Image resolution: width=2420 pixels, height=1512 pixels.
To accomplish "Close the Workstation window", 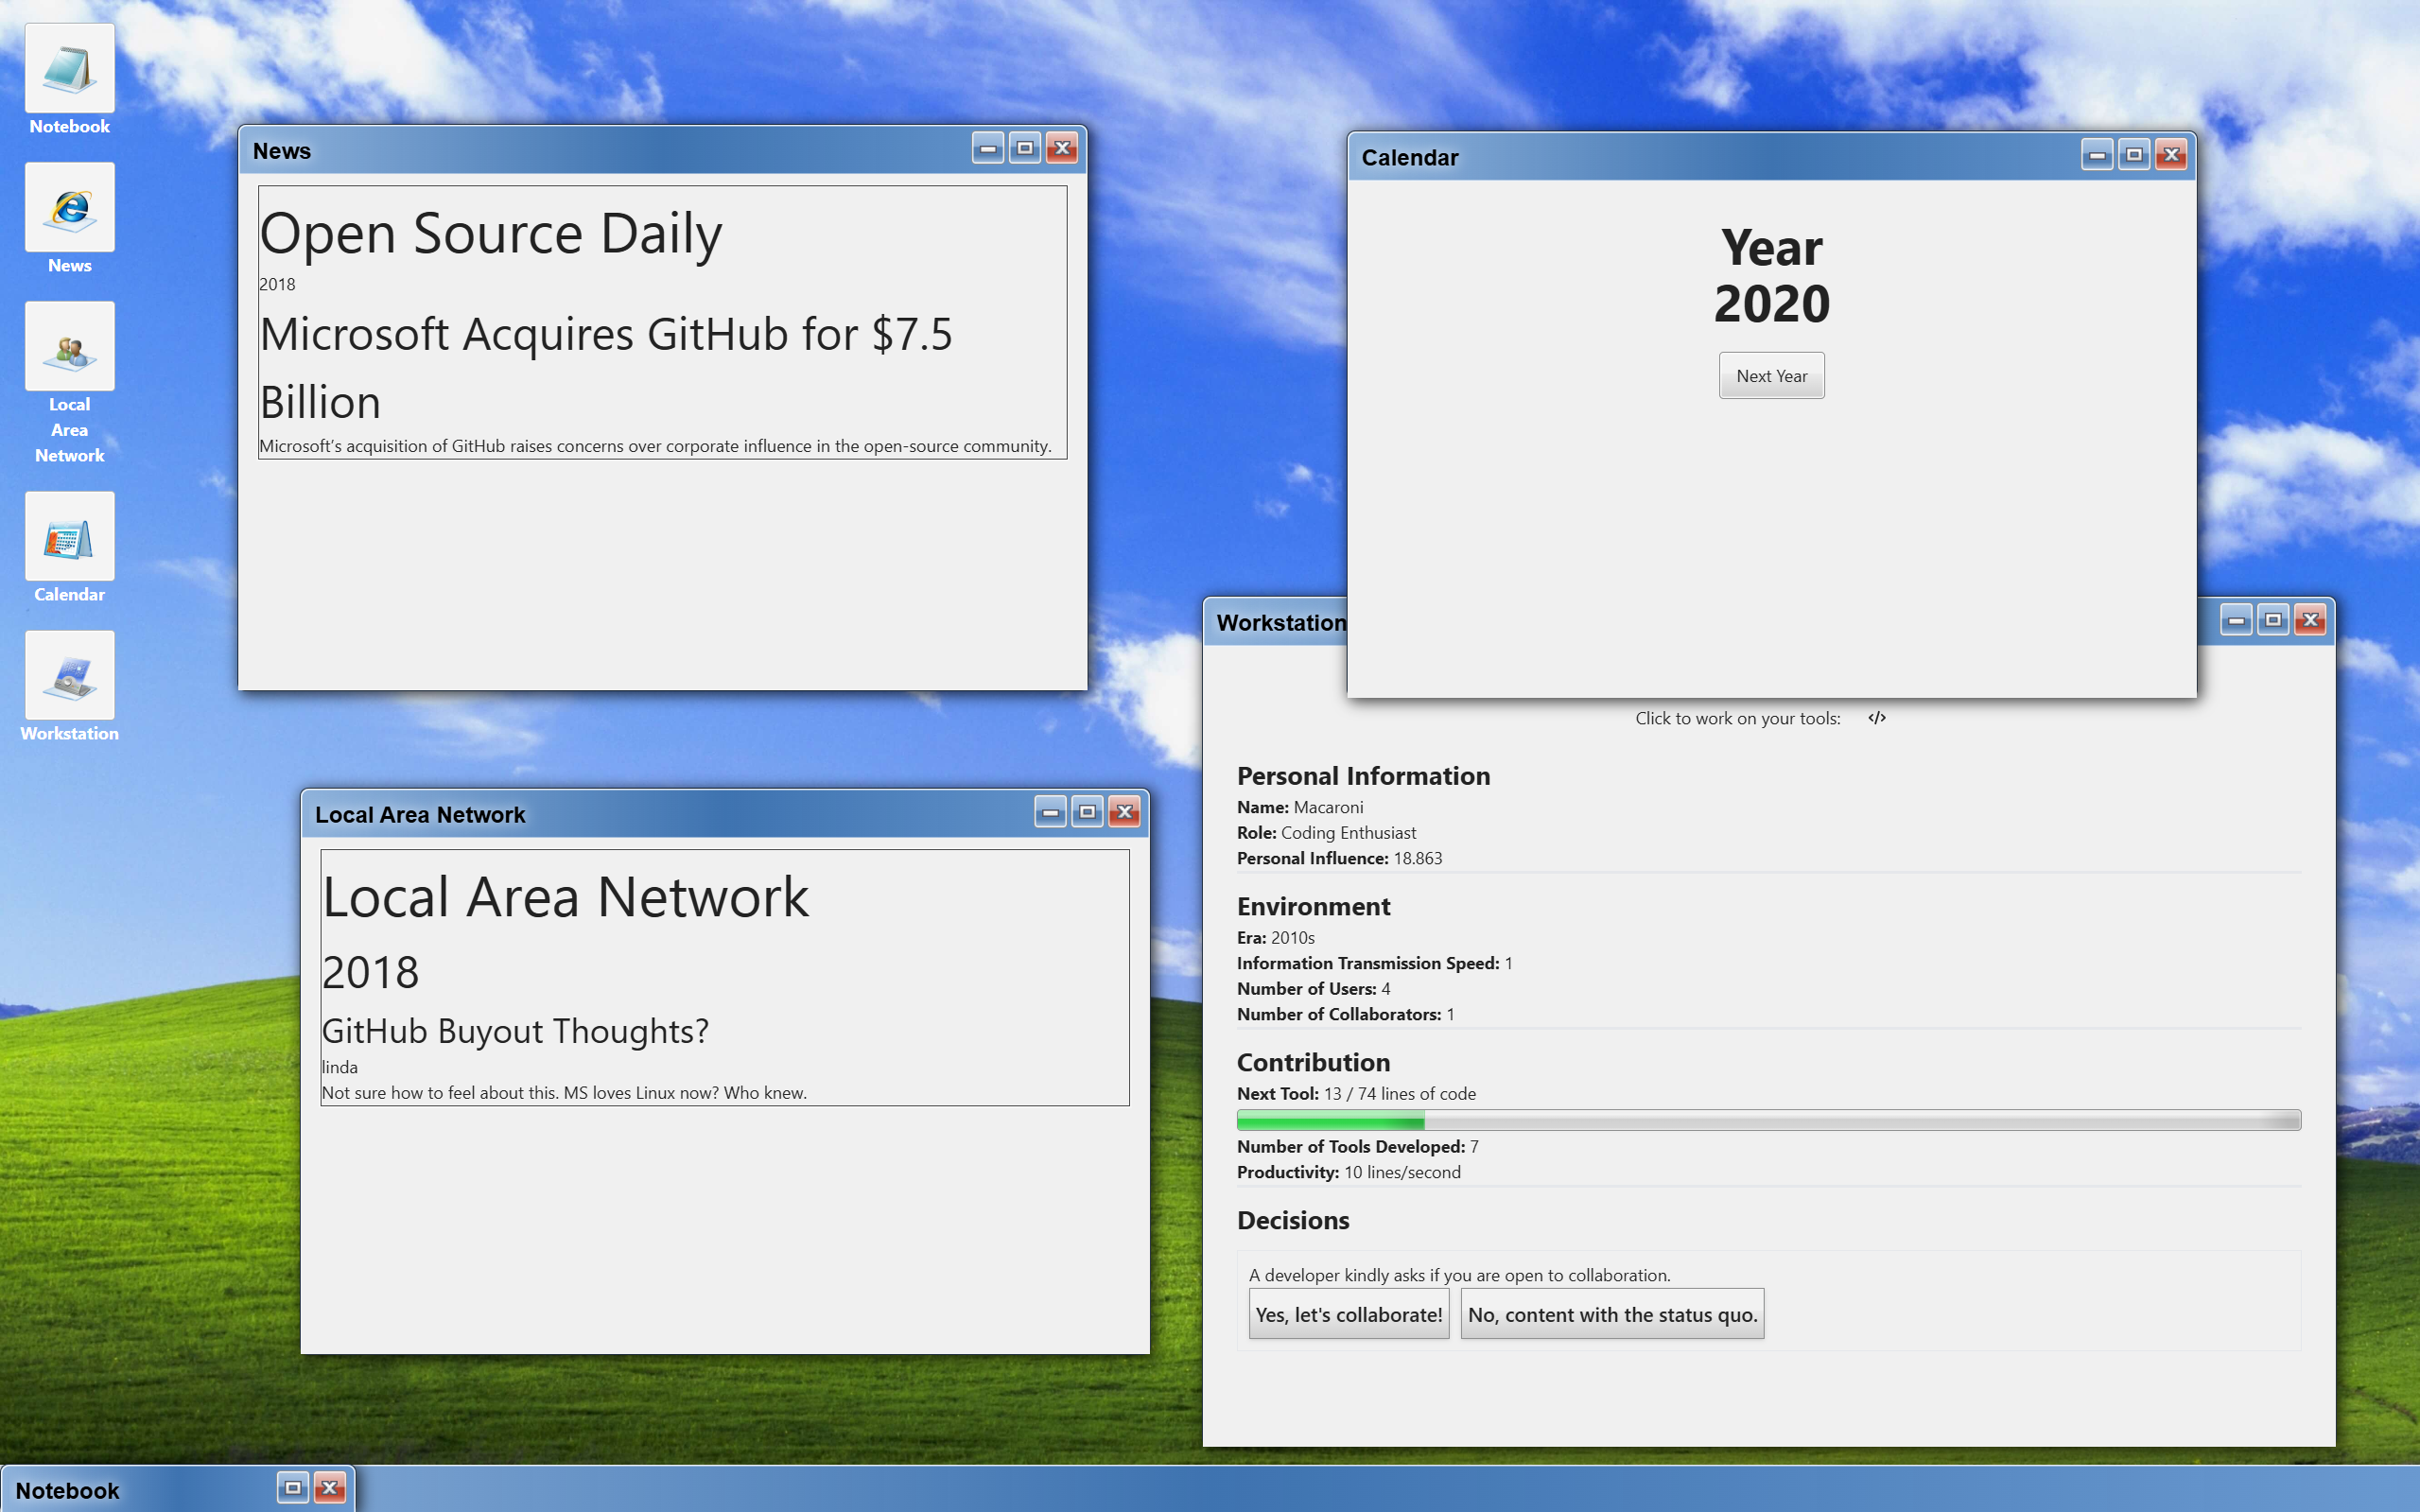I will click(2310, 620).
